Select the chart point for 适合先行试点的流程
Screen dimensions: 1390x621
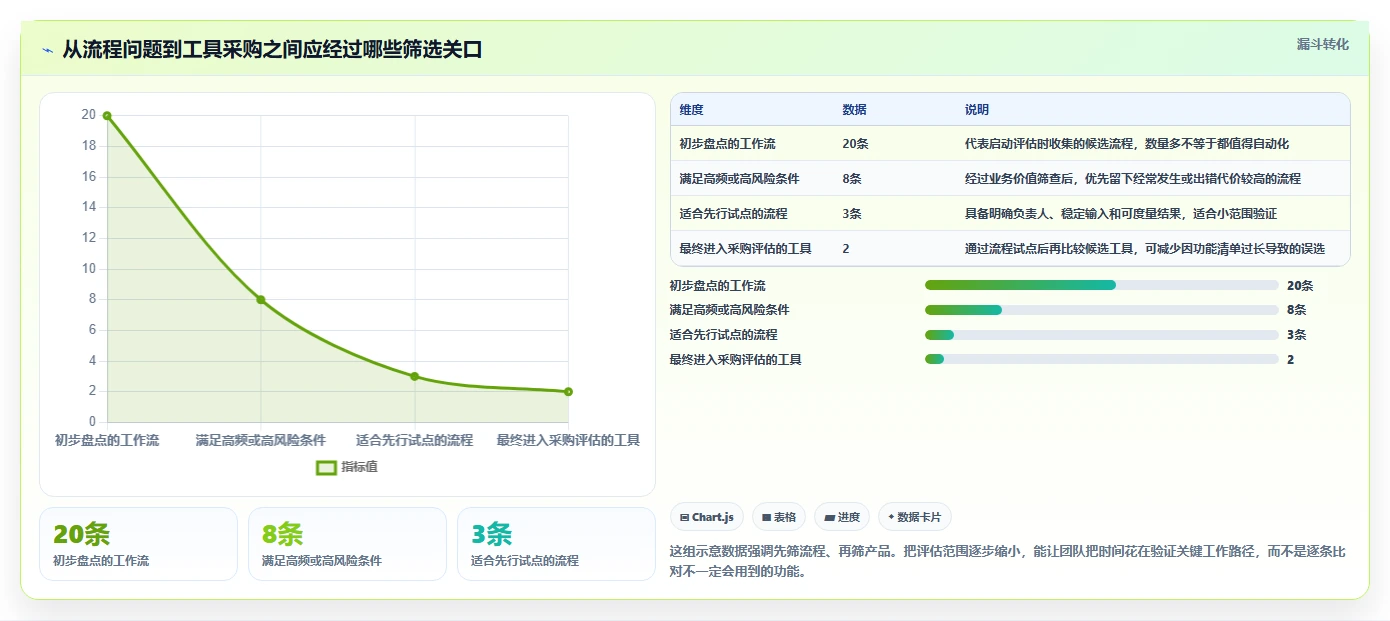[x=414, y=376]
